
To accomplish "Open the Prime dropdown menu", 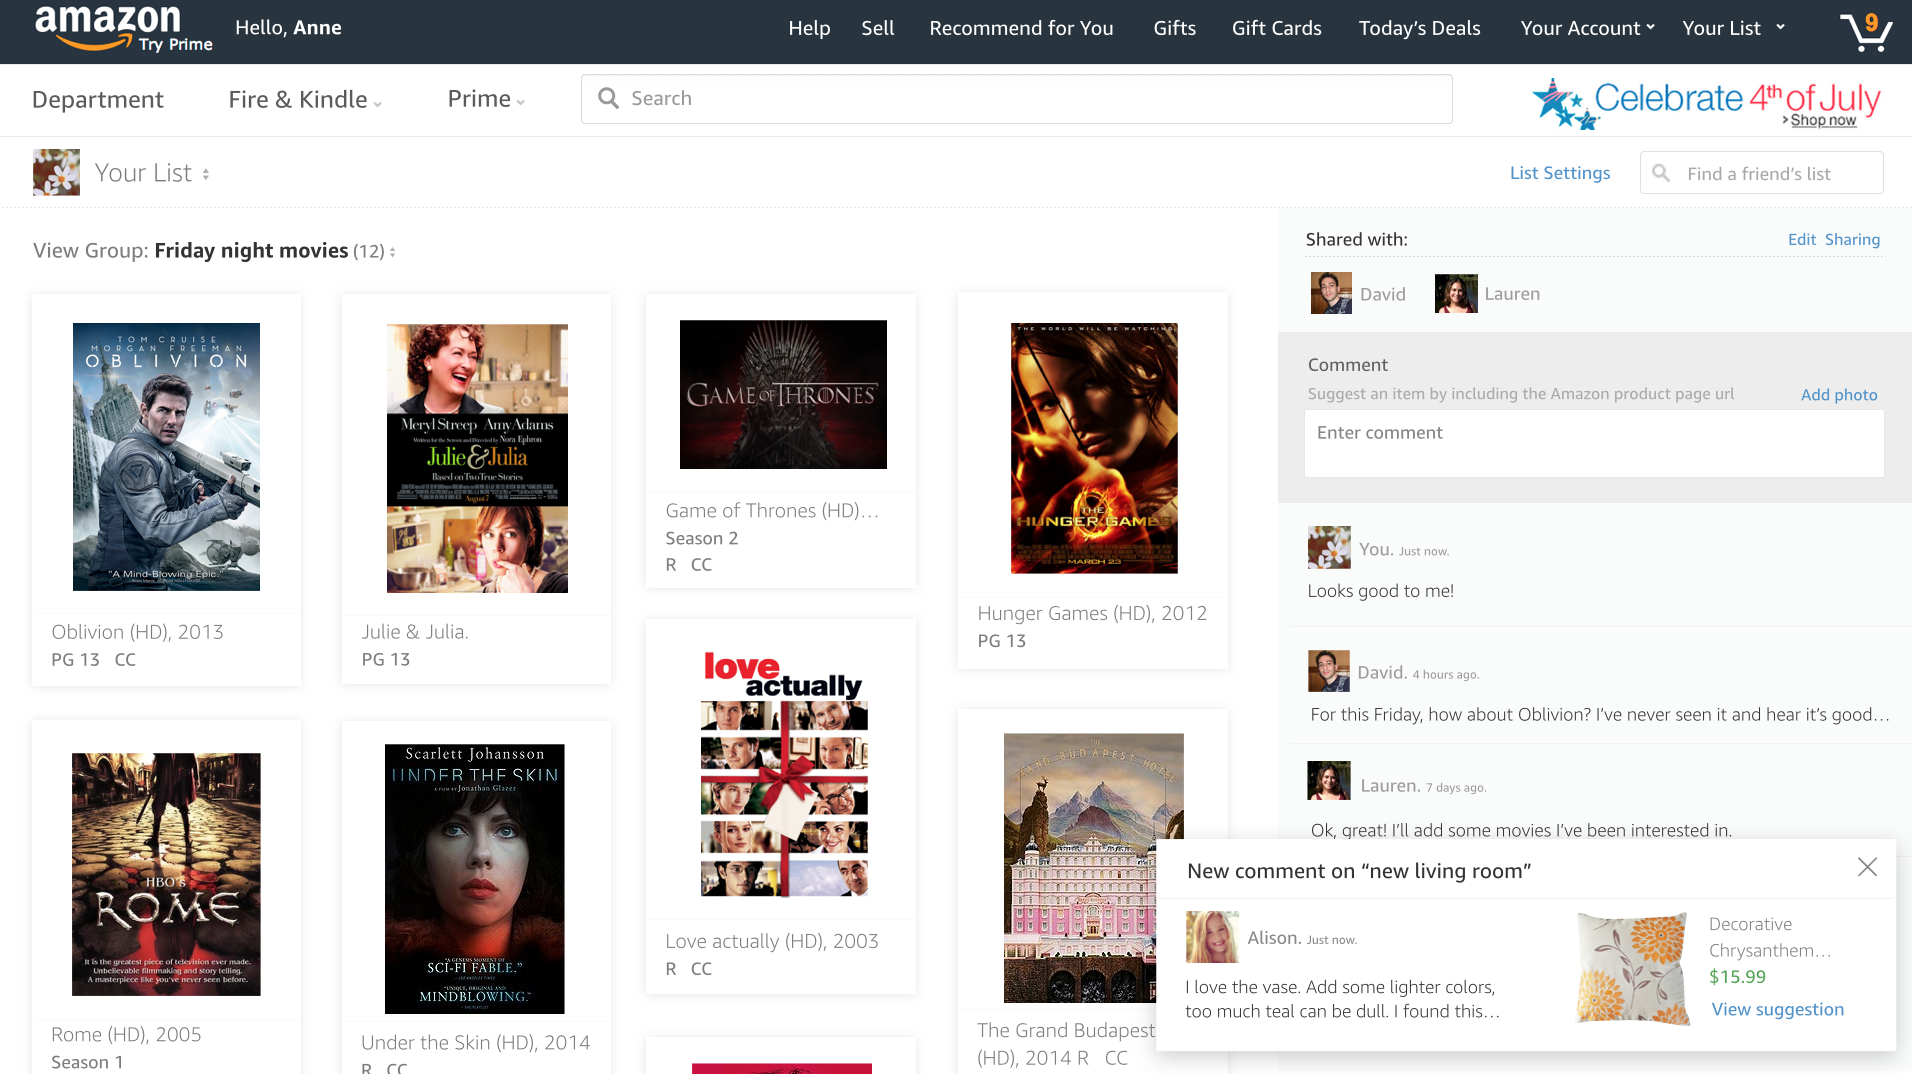I will 486,99.
